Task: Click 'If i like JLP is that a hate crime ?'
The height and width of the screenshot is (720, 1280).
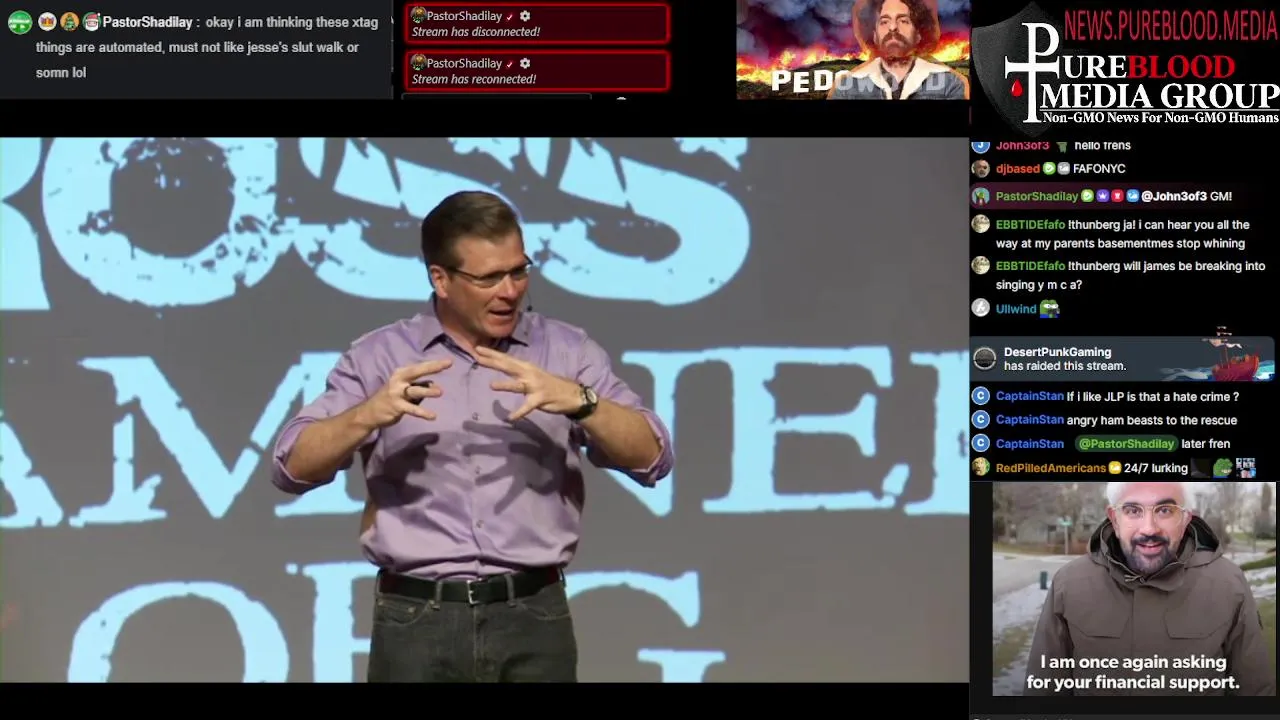Action: point(1153,396)
